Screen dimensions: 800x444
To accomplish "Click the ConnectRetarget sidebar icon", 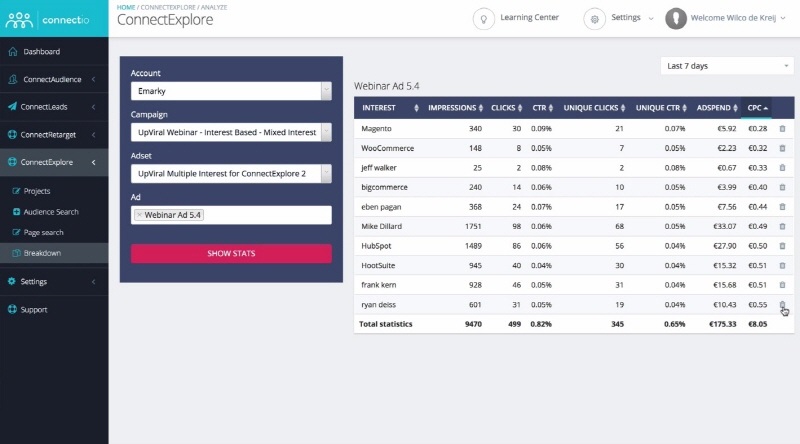I will 12,135.
